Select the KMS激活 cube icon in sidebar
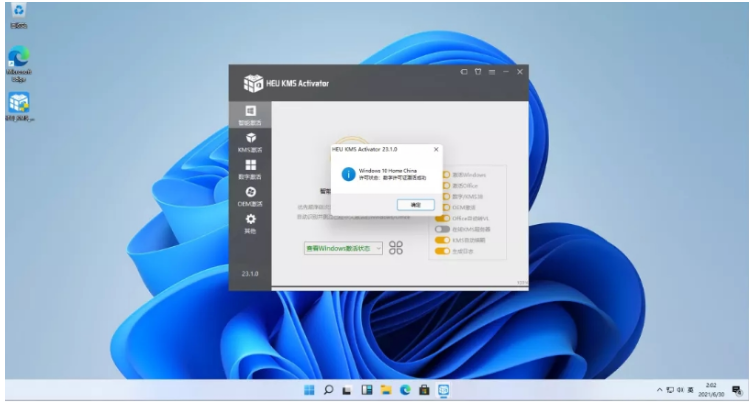Screen dimensions: 755x407 (x=250, y=140)
